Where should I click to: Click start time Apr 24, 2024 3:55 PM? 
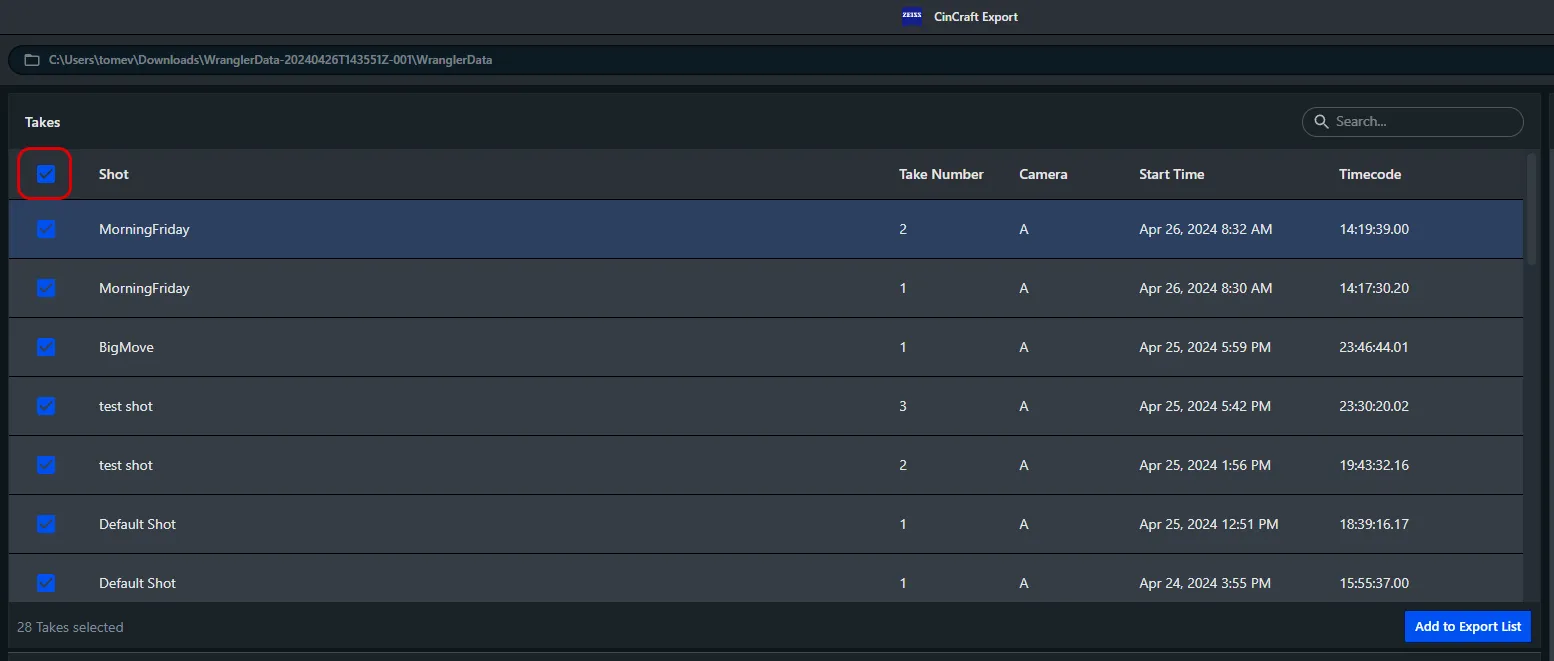1205,583
